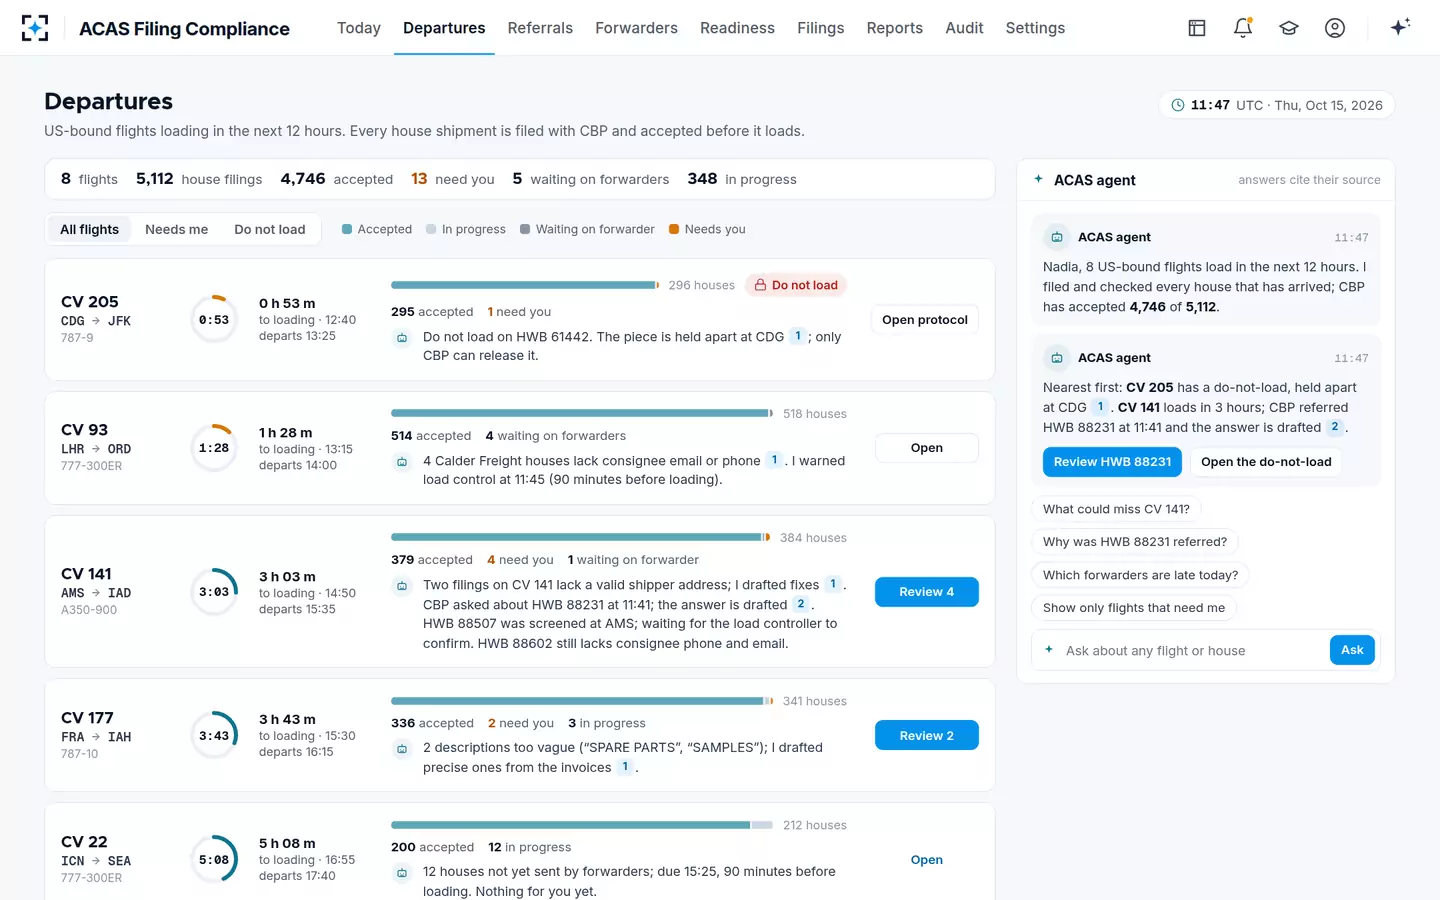Open the Referrals tab
Viewport: 1440px width, 900px height.
[x=540, y=28]
